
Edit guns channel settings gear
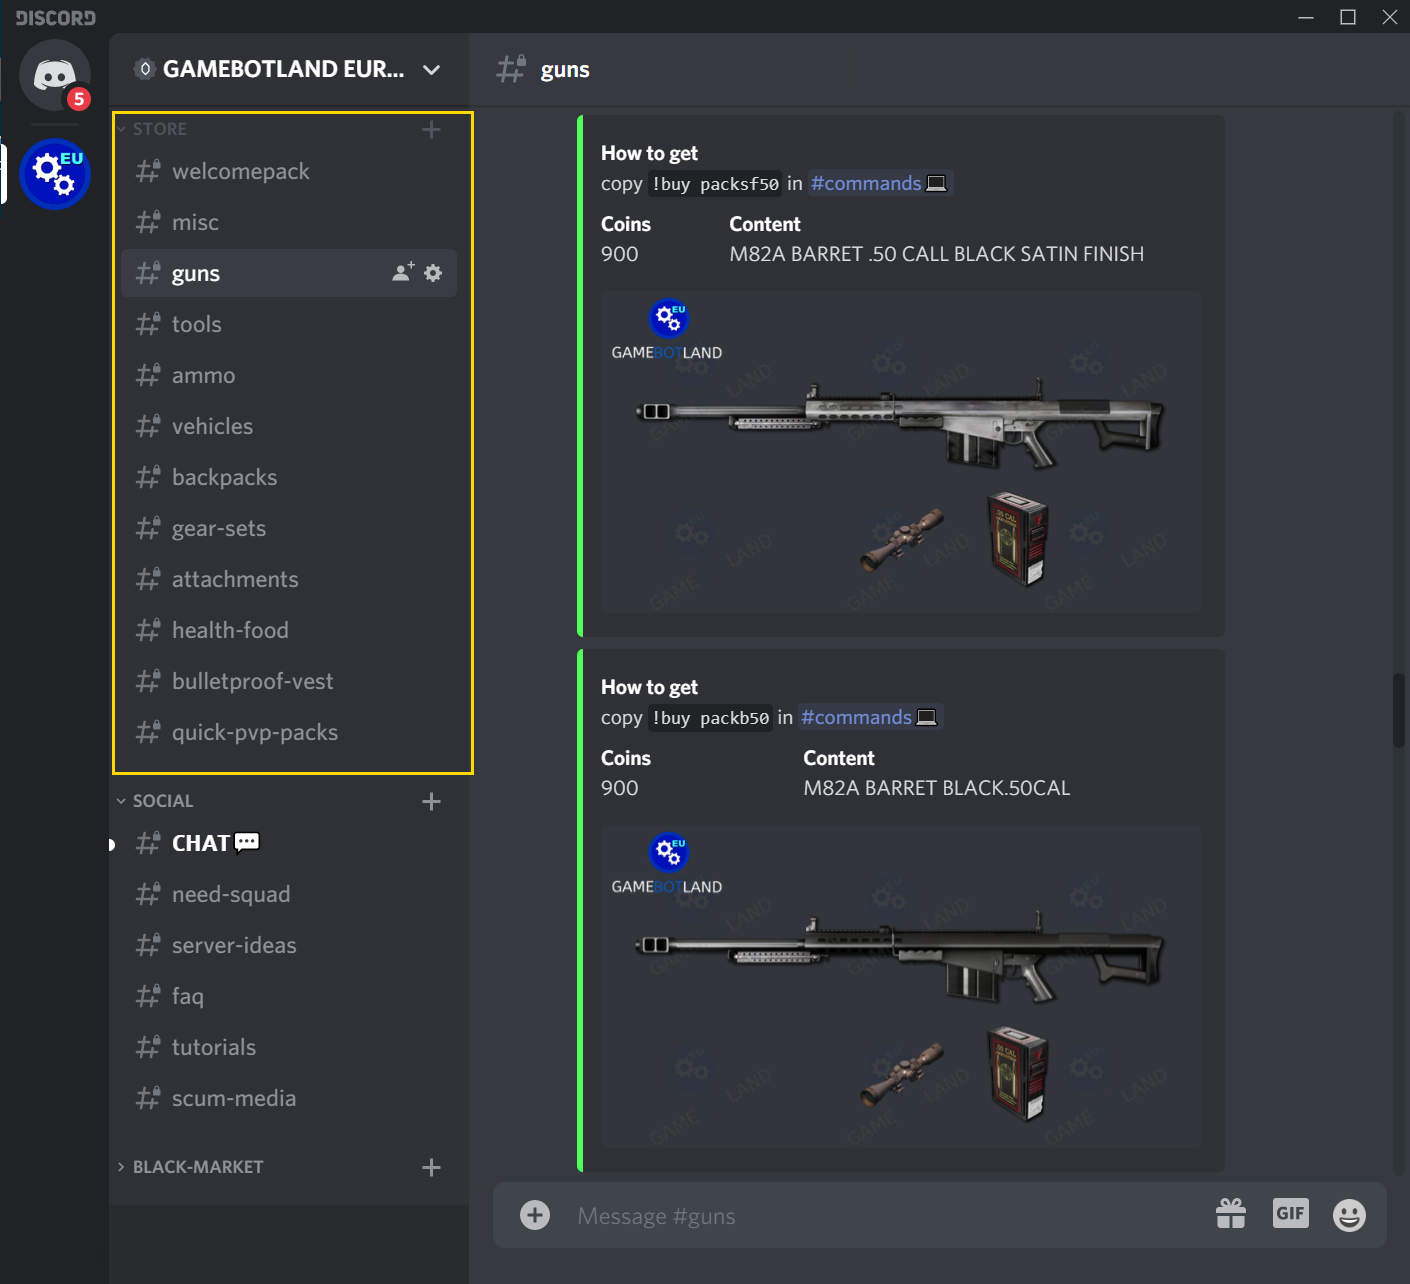tap(433, 273)
